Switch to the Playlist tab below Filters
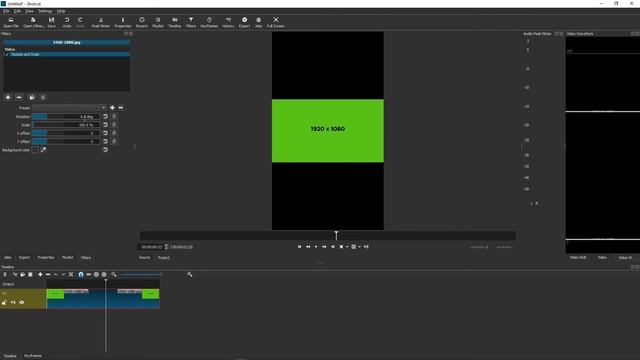The width and height of the screenshot is (640, 360). pos(67,258)
